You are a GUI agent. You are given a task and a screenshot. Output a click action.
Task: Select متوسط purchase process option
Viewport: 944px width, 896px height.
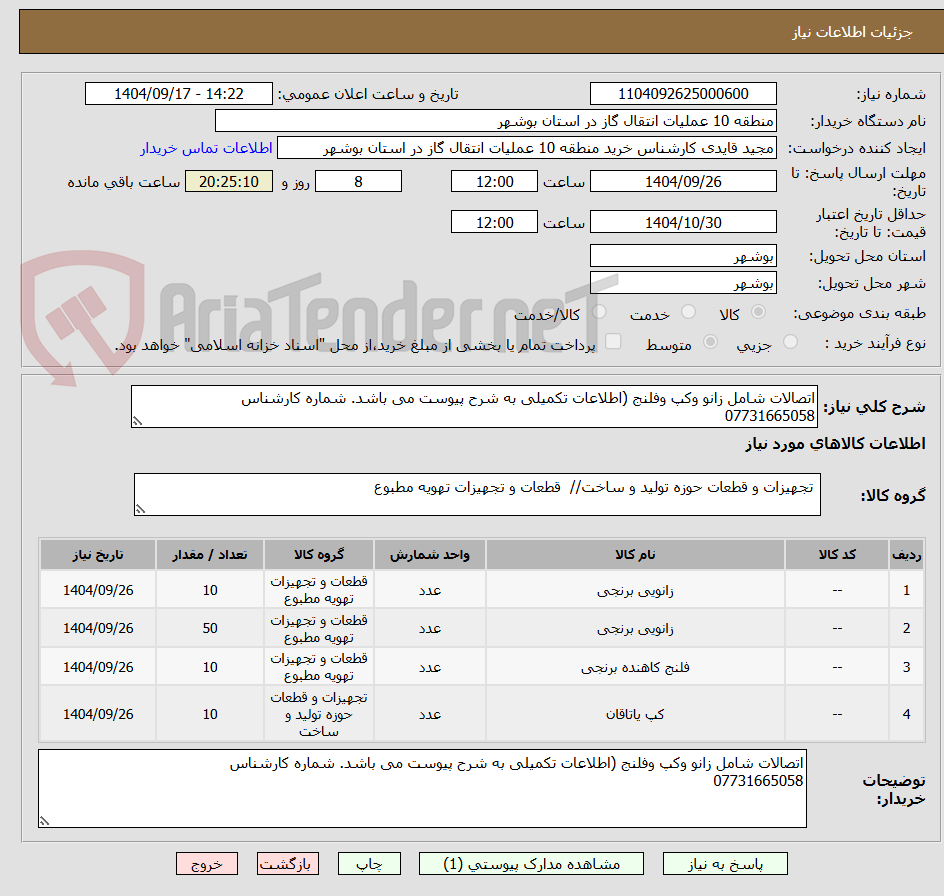coord(710,340)
